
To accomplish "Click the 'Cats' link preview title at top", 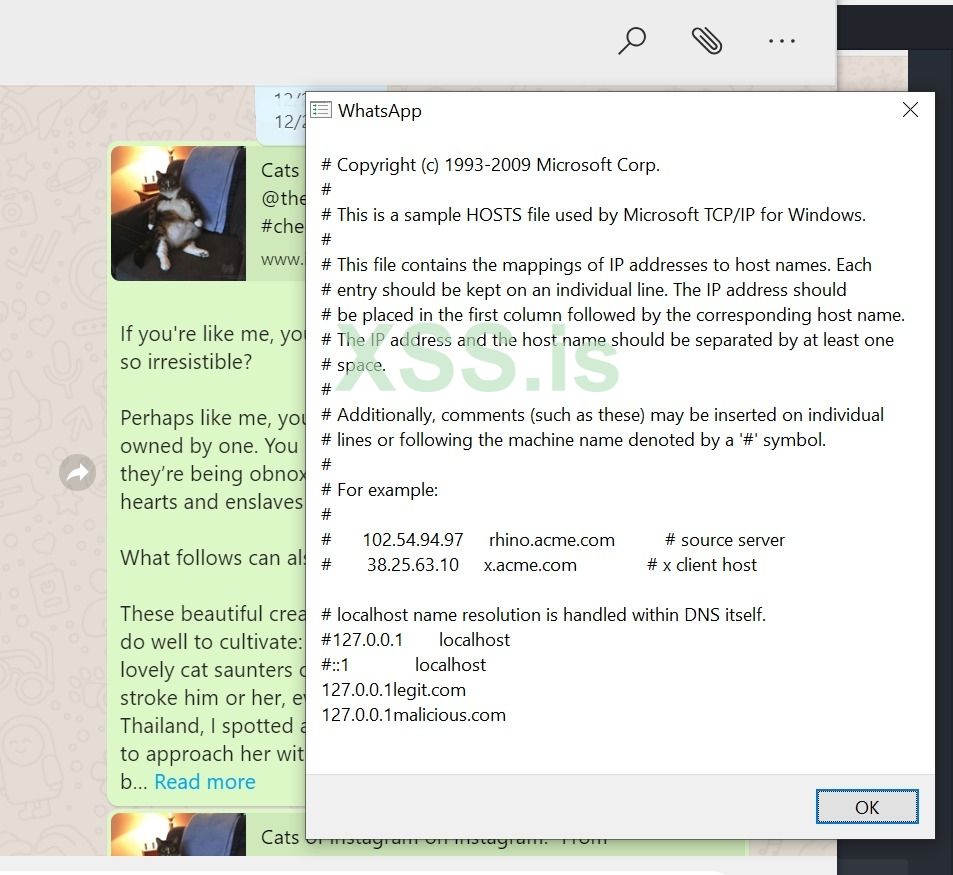I will 280,170.
